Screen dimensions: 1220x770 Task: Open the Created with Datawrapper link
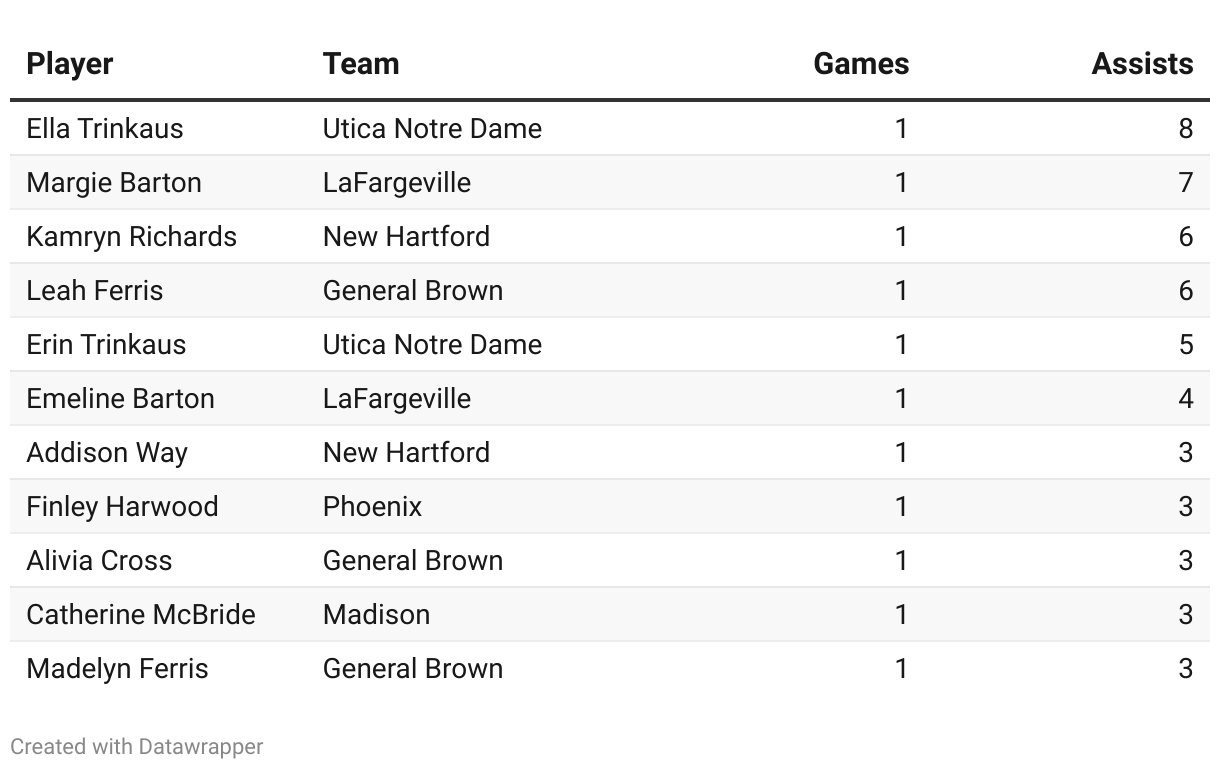137,747
